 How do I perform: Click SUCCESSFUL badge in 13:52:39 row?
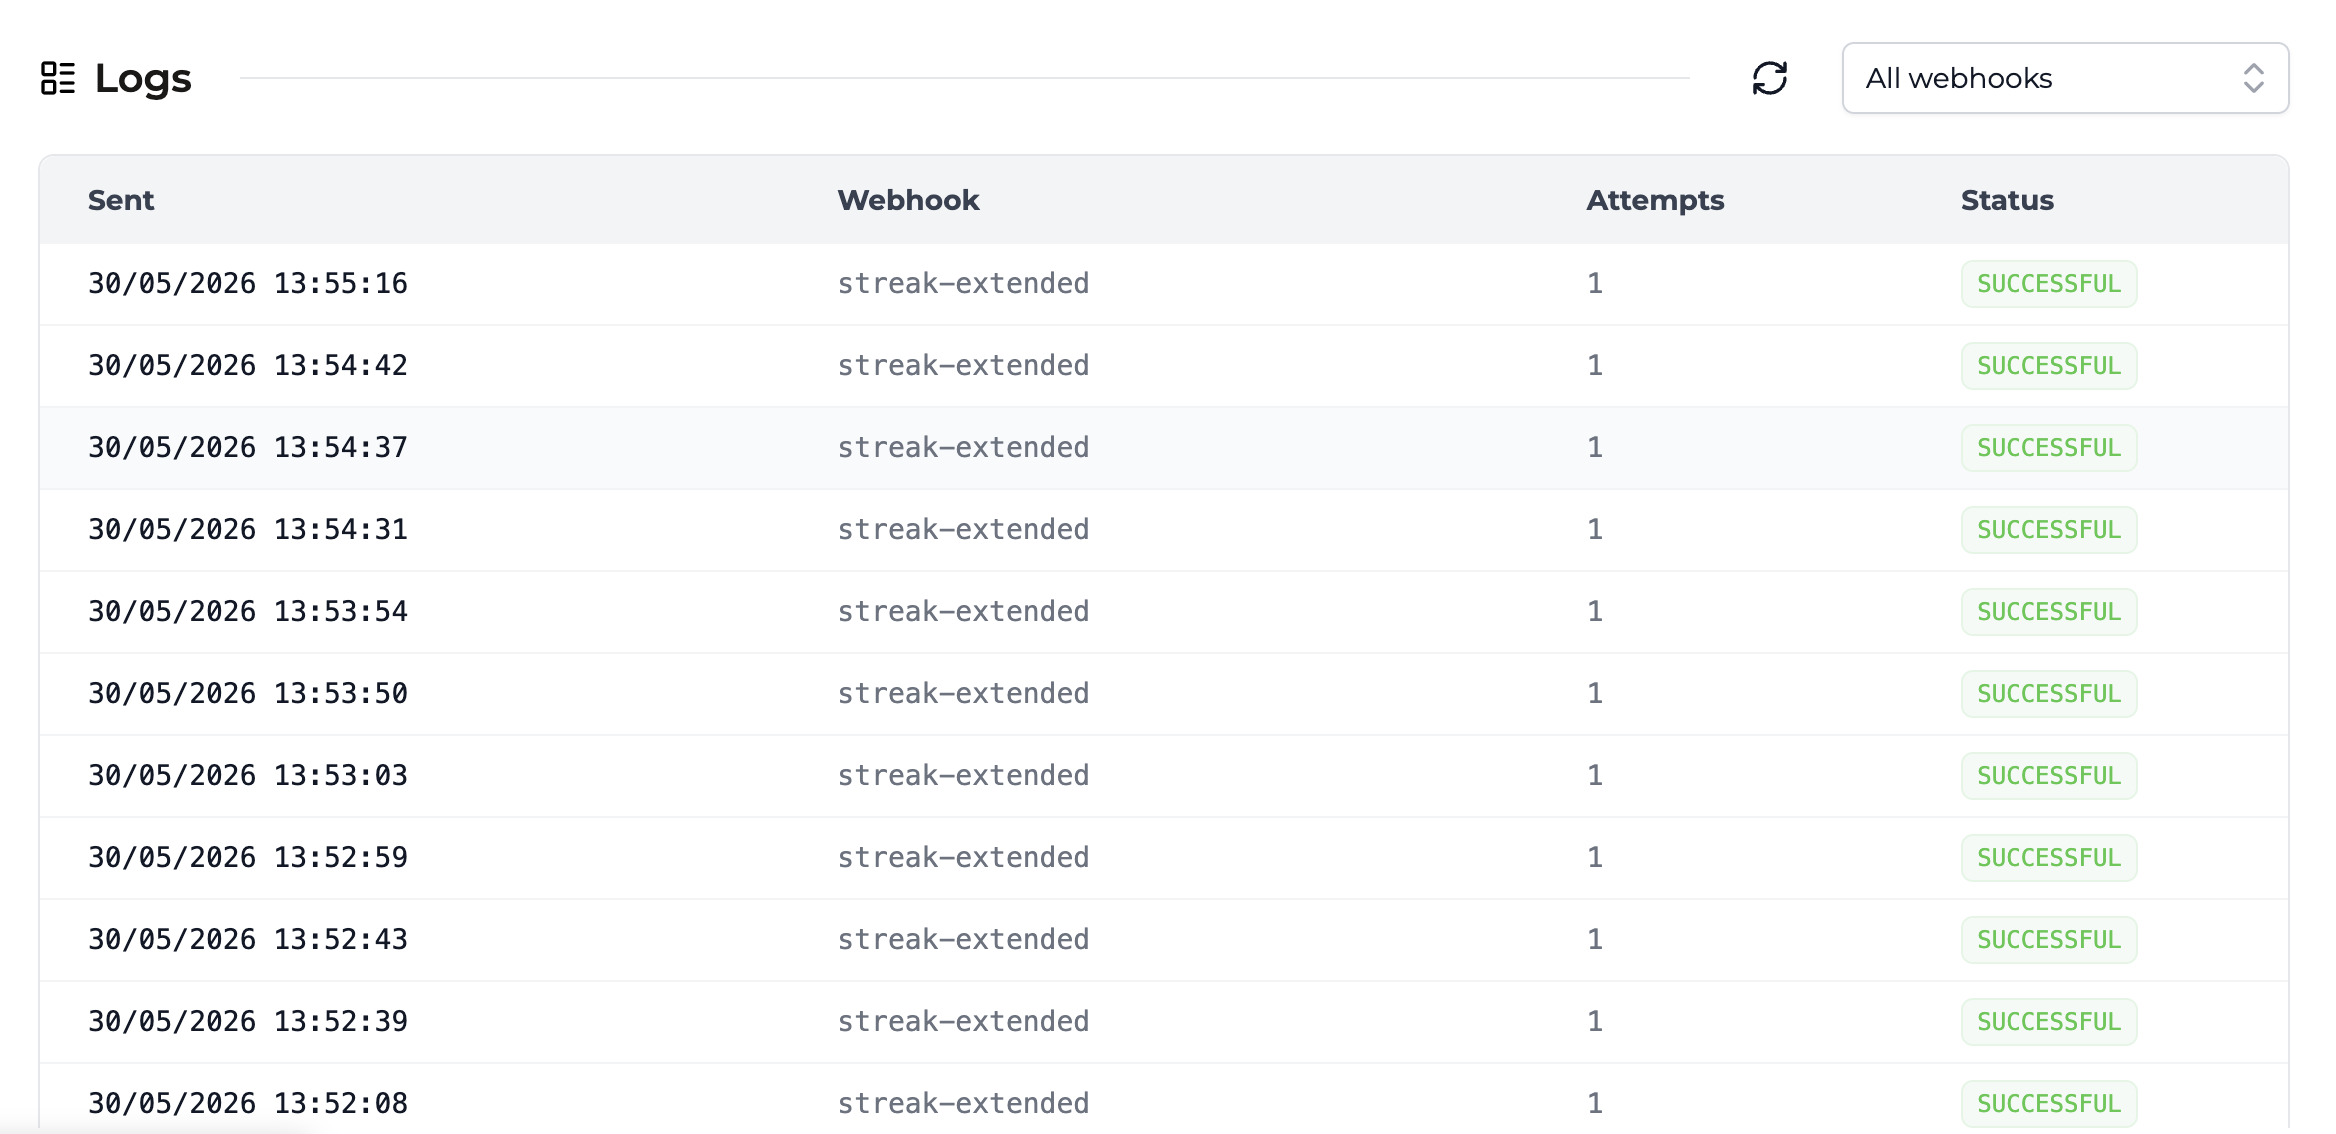pos(2049,1022)
